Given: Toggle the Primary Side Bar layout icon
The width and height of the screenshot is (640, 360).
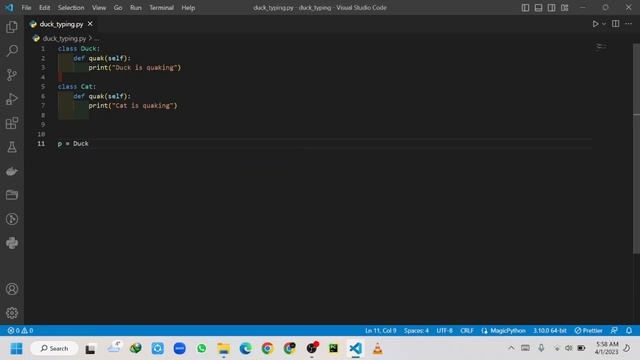Looking at the screenshot, I should 525,8.
